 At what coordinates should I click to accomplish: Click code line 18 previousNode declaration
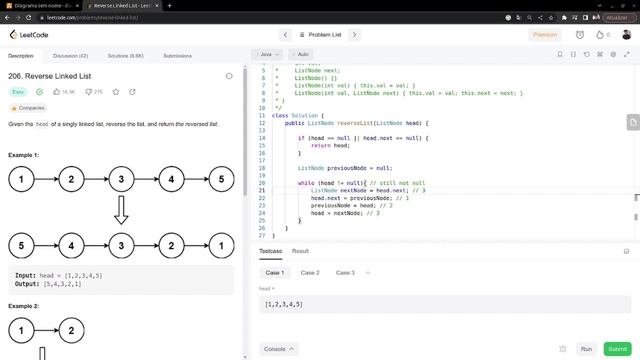tap(345, 168)
